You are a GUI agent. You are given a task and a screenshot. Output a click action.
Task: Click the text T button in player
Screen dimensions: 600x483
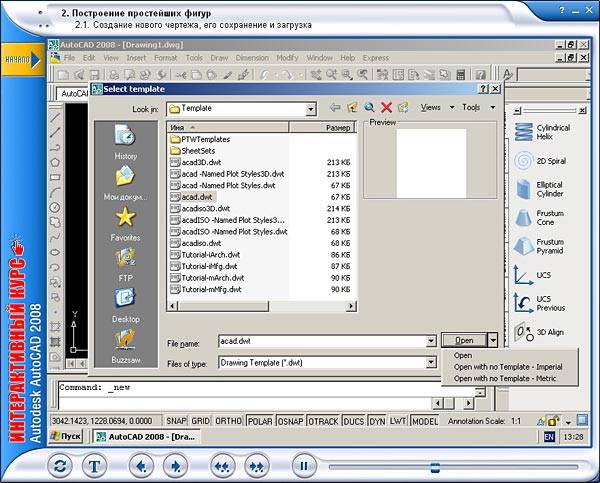pyautogui.click(x=94, y=466)
